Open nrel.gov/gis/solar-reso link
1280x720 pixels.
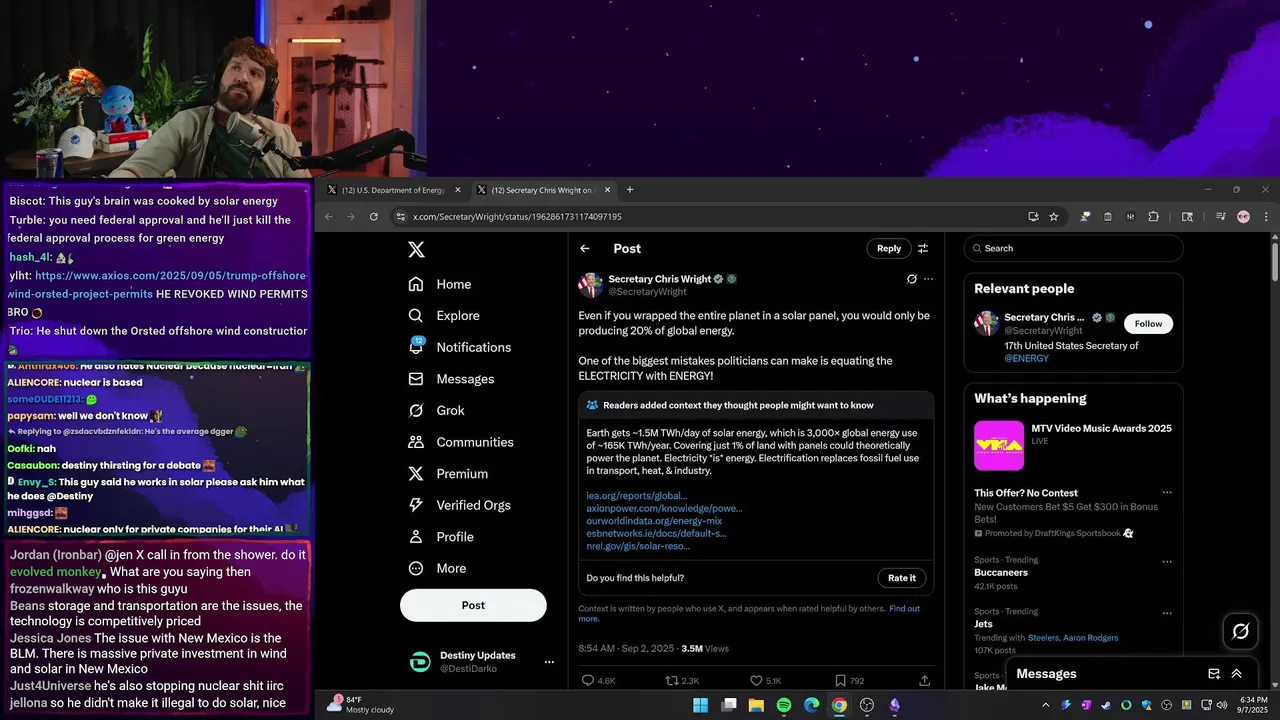(638, 546)
